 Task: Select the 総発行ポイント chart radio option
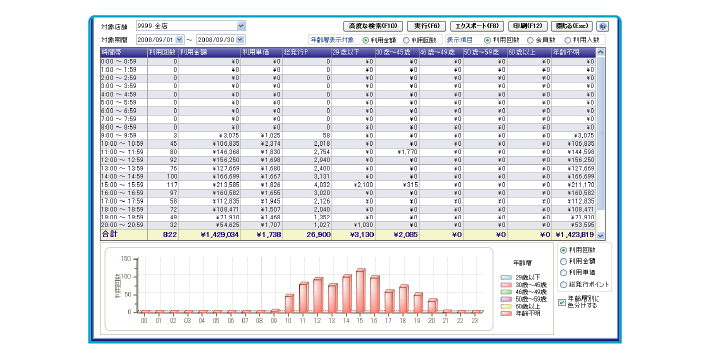tap(563, 285)
